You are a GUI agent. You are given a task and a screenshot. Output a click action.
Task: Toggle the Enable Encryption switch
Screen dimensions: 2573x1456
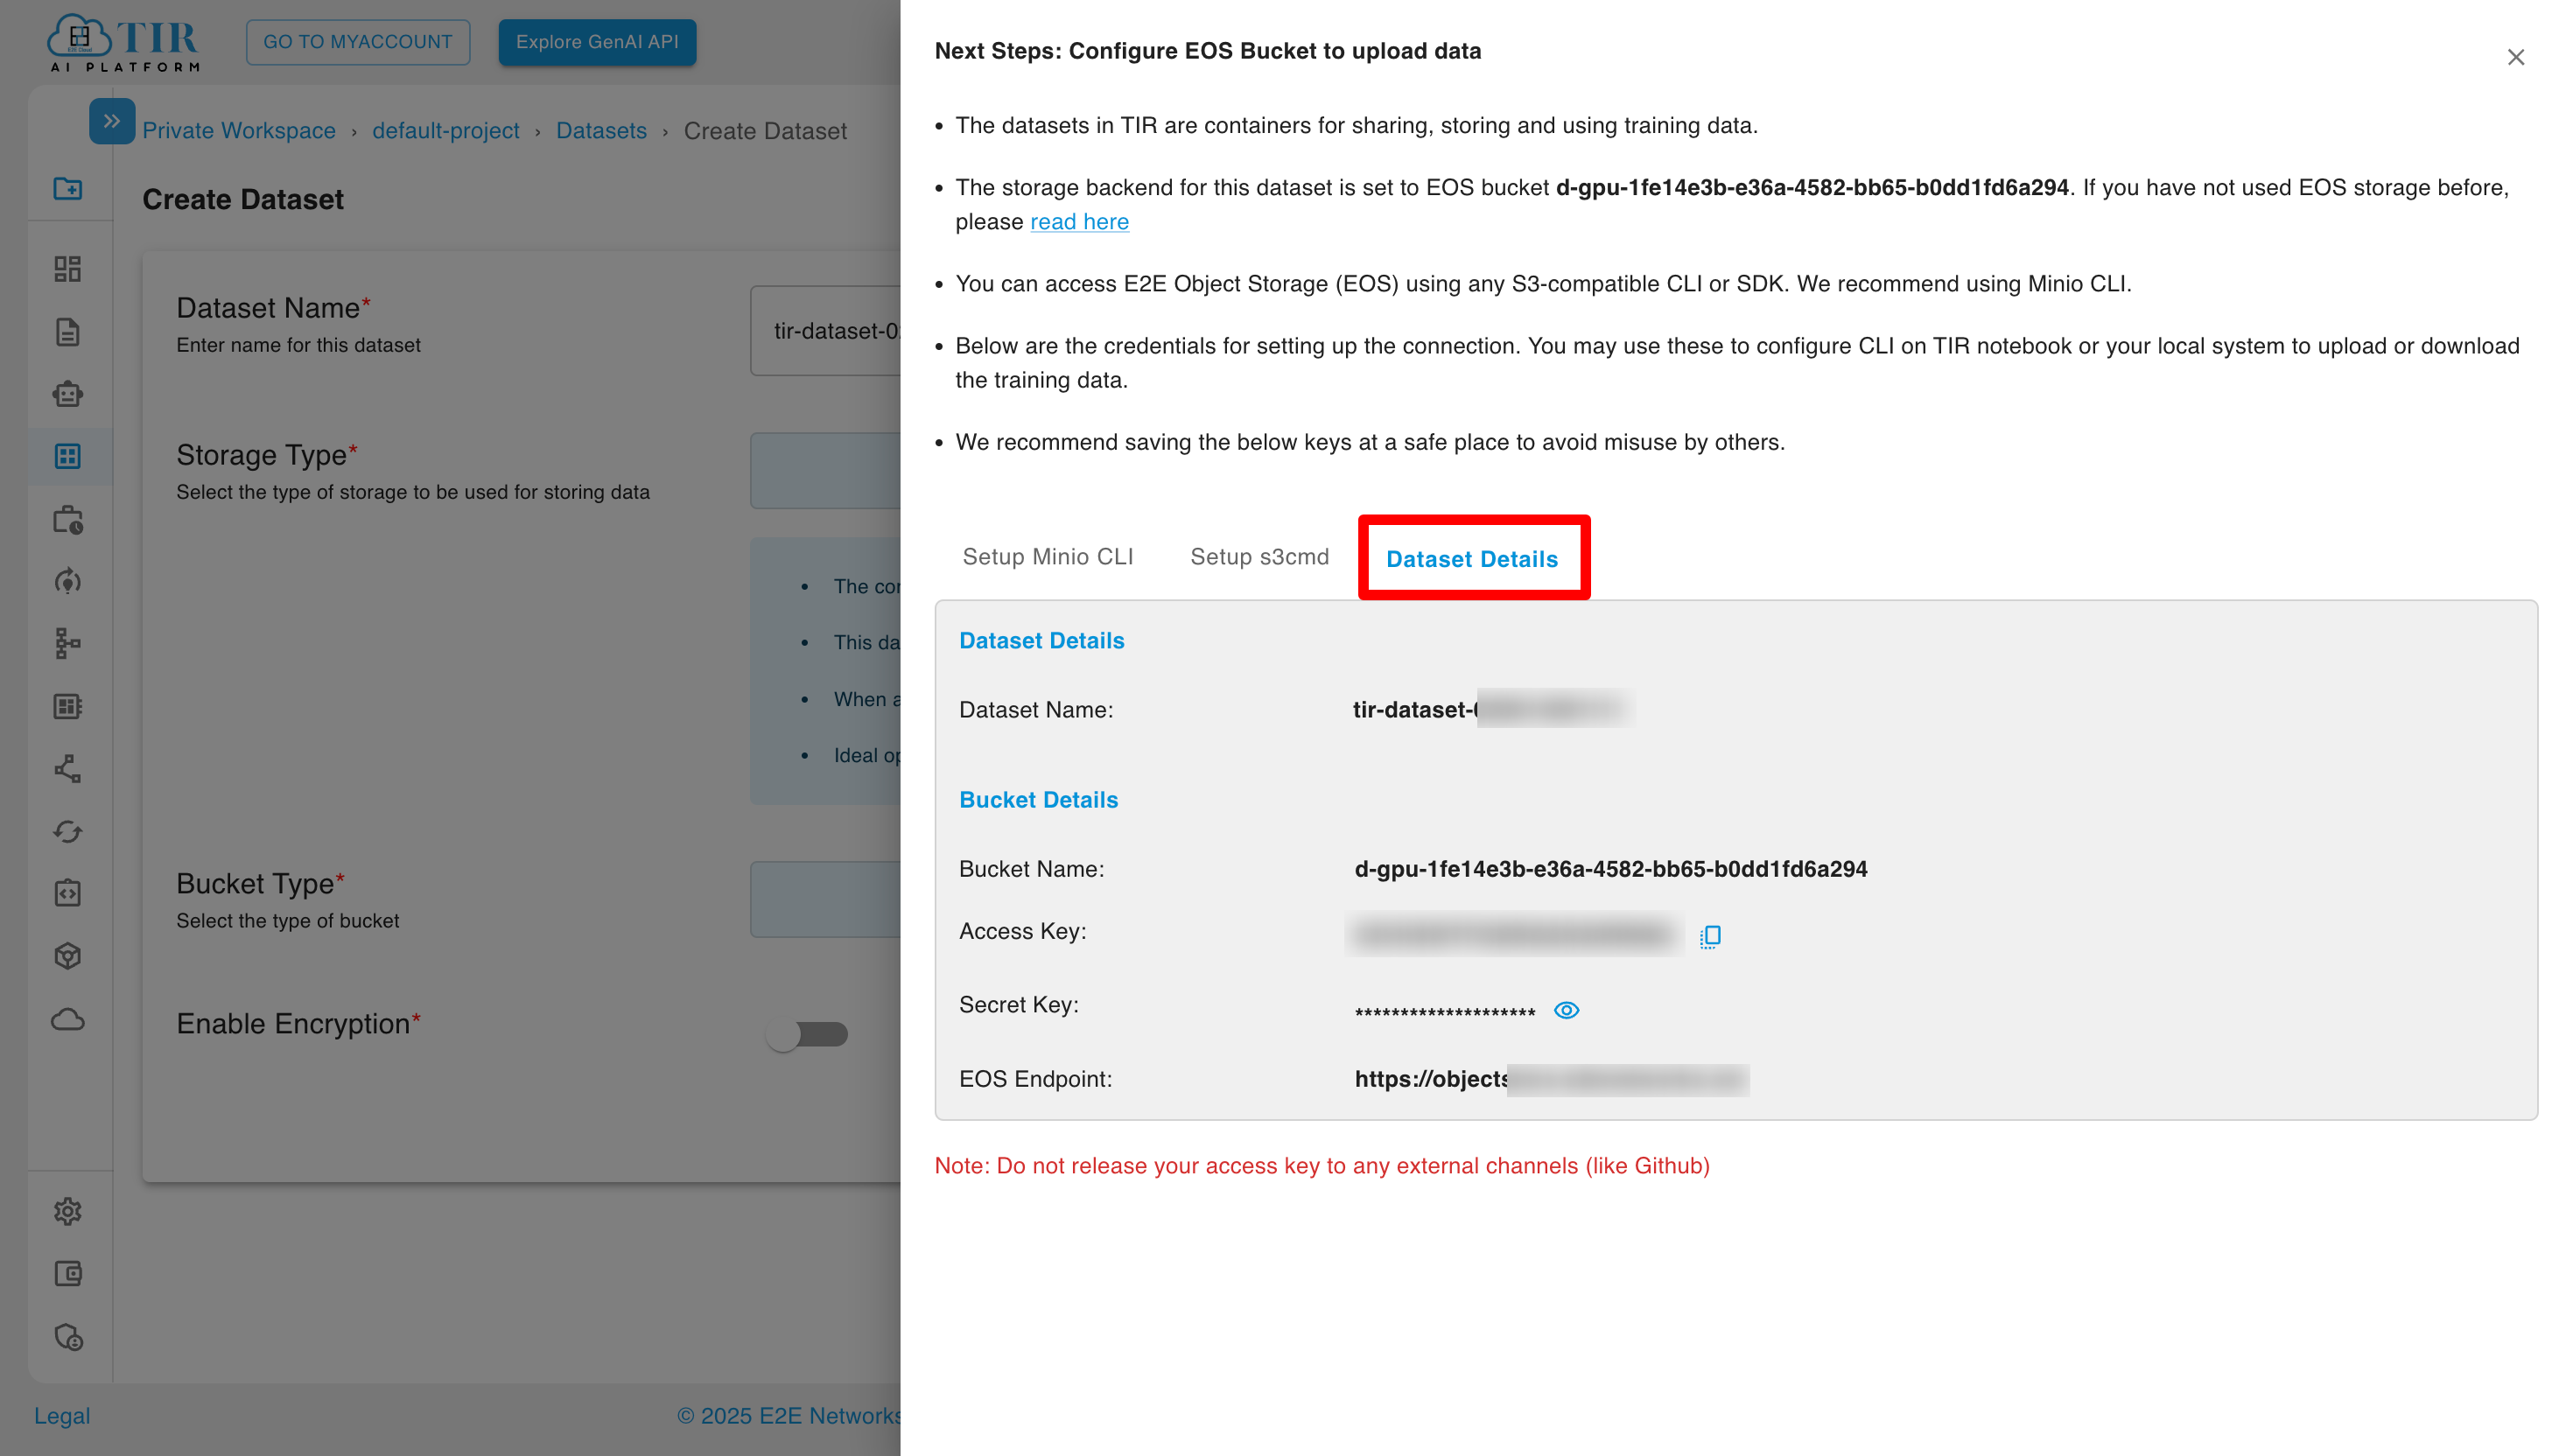click(807, 1033)
